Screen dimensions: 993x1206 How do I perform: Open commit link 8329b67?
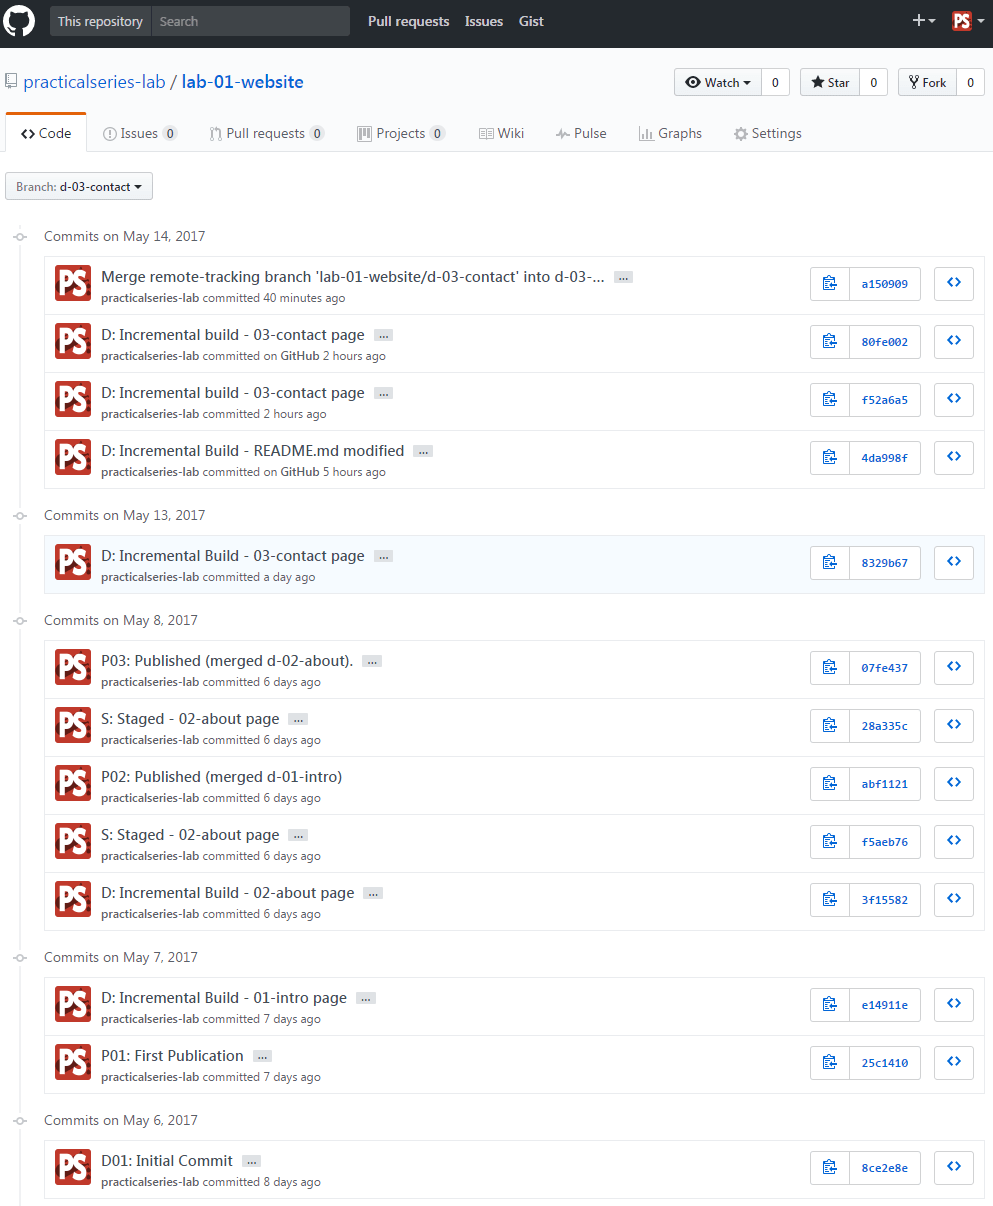click(885, 563)
